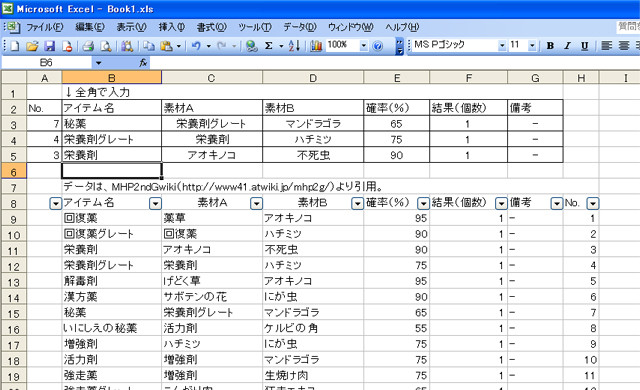Open the データ(D) menu

coord(300,27)
